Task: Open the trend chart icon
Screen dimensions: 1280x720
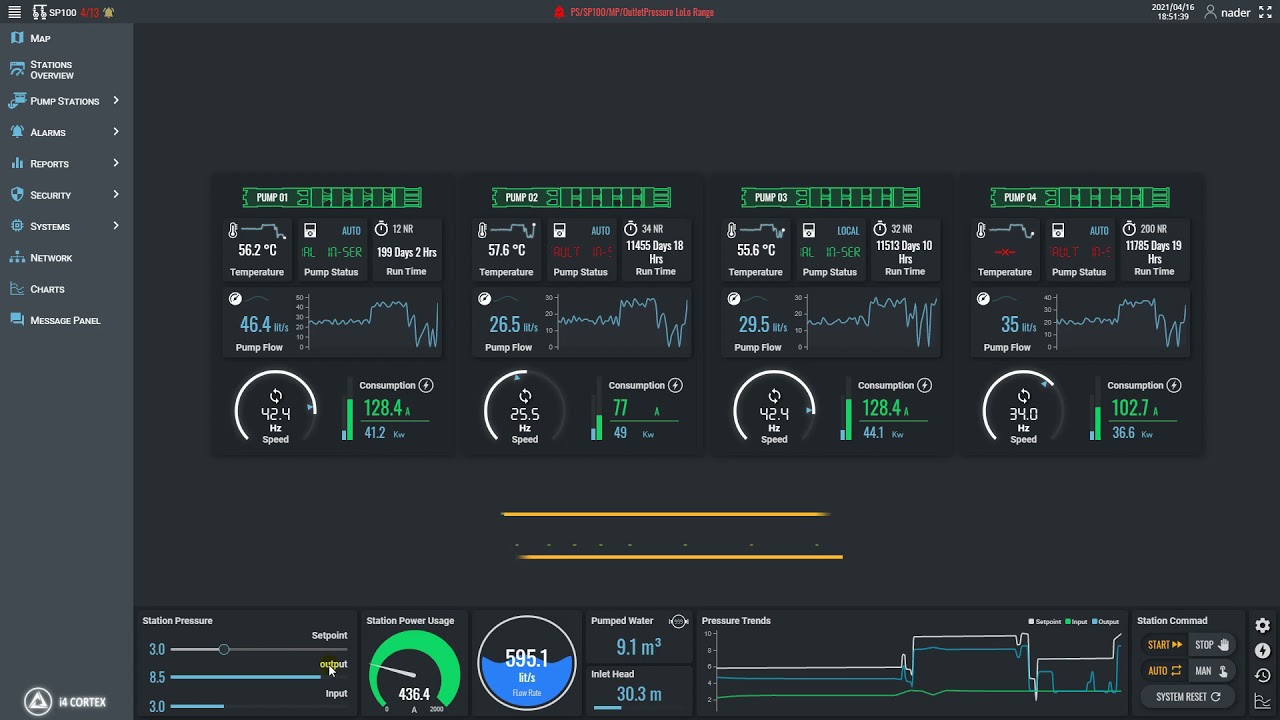Action: pos(1262,701)
